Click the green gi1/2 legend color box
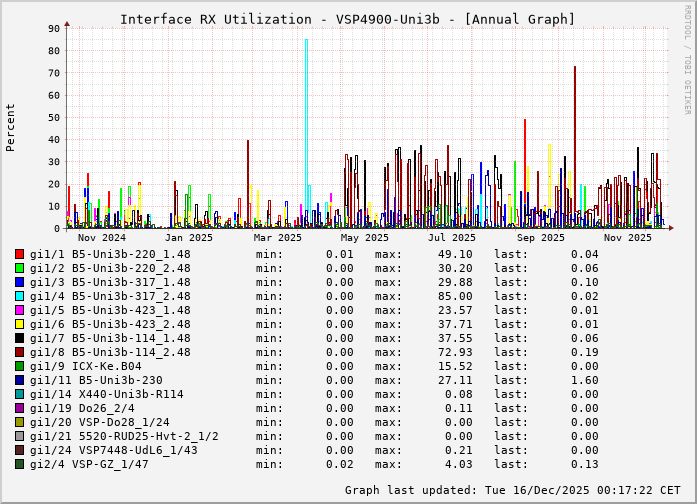The height and width of the screenshot is (504, 697). tap(19, 268)
